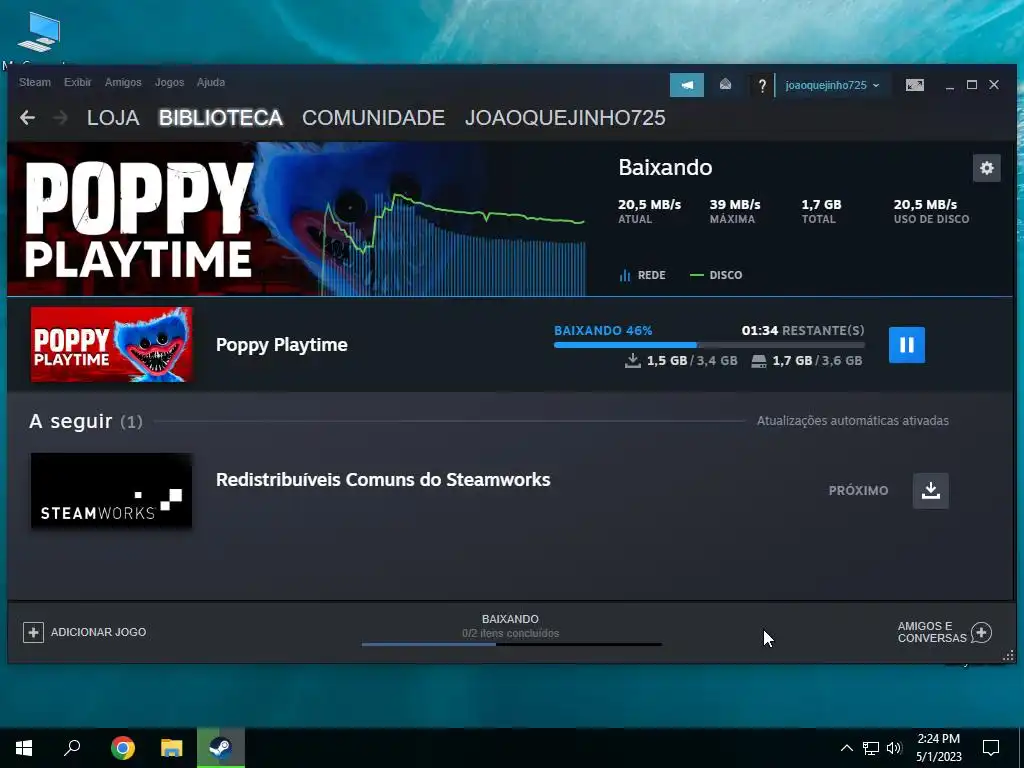Start Steamworks Redistributables download now
This screenshot has height=768, width=1024.
(x=931, y=490)
